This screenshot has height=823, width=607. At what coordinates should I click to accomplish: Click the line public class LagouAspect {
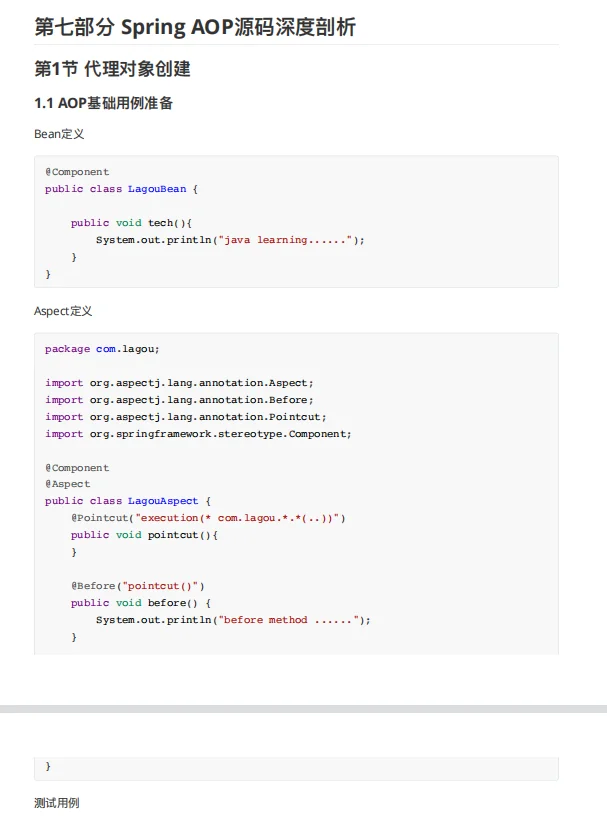[x=128, y=501]
